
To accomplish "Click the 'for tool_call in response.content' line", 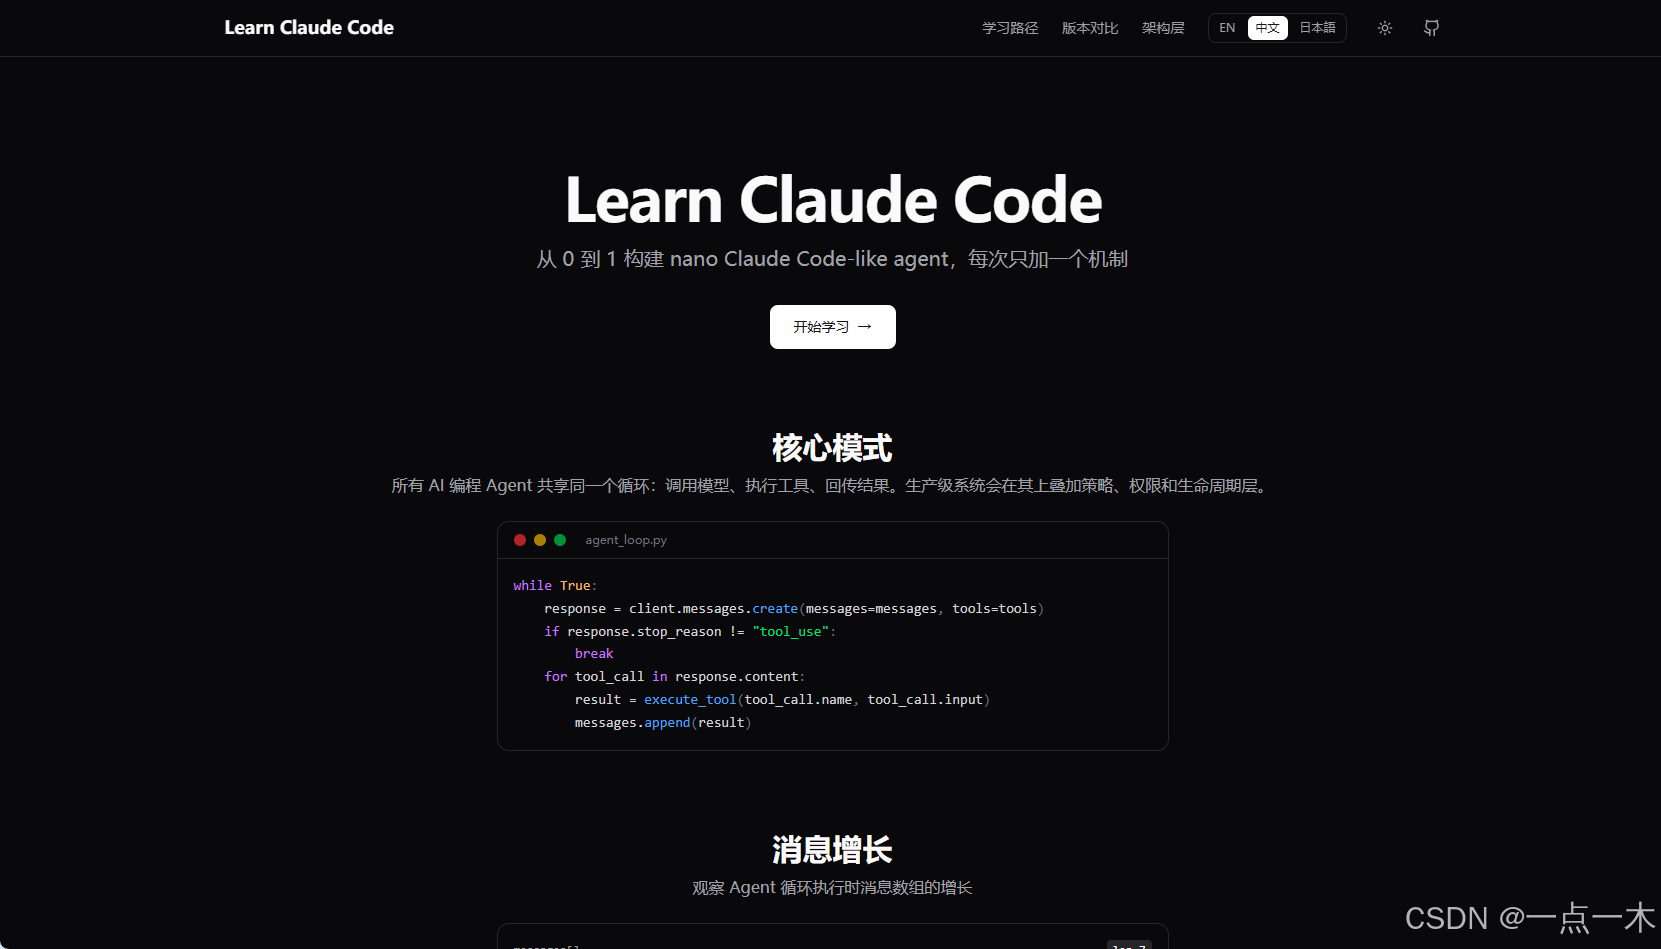I will (675, 677).
